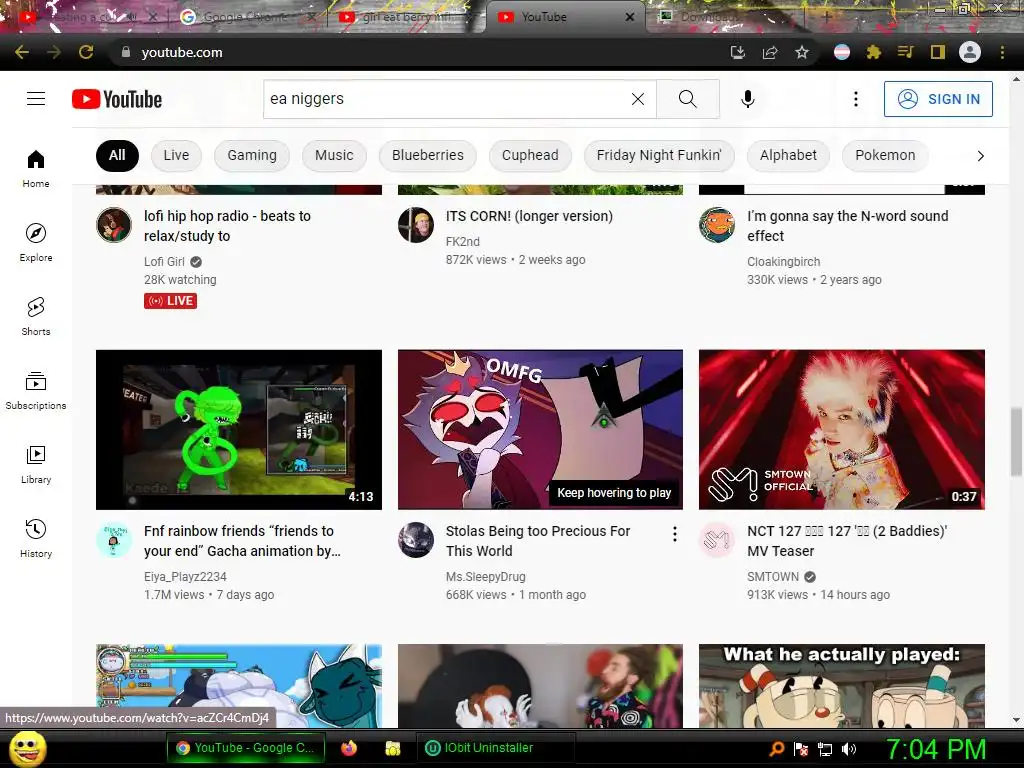
Task: Open the SMTOWN channel name link
Action: [773, 577]
